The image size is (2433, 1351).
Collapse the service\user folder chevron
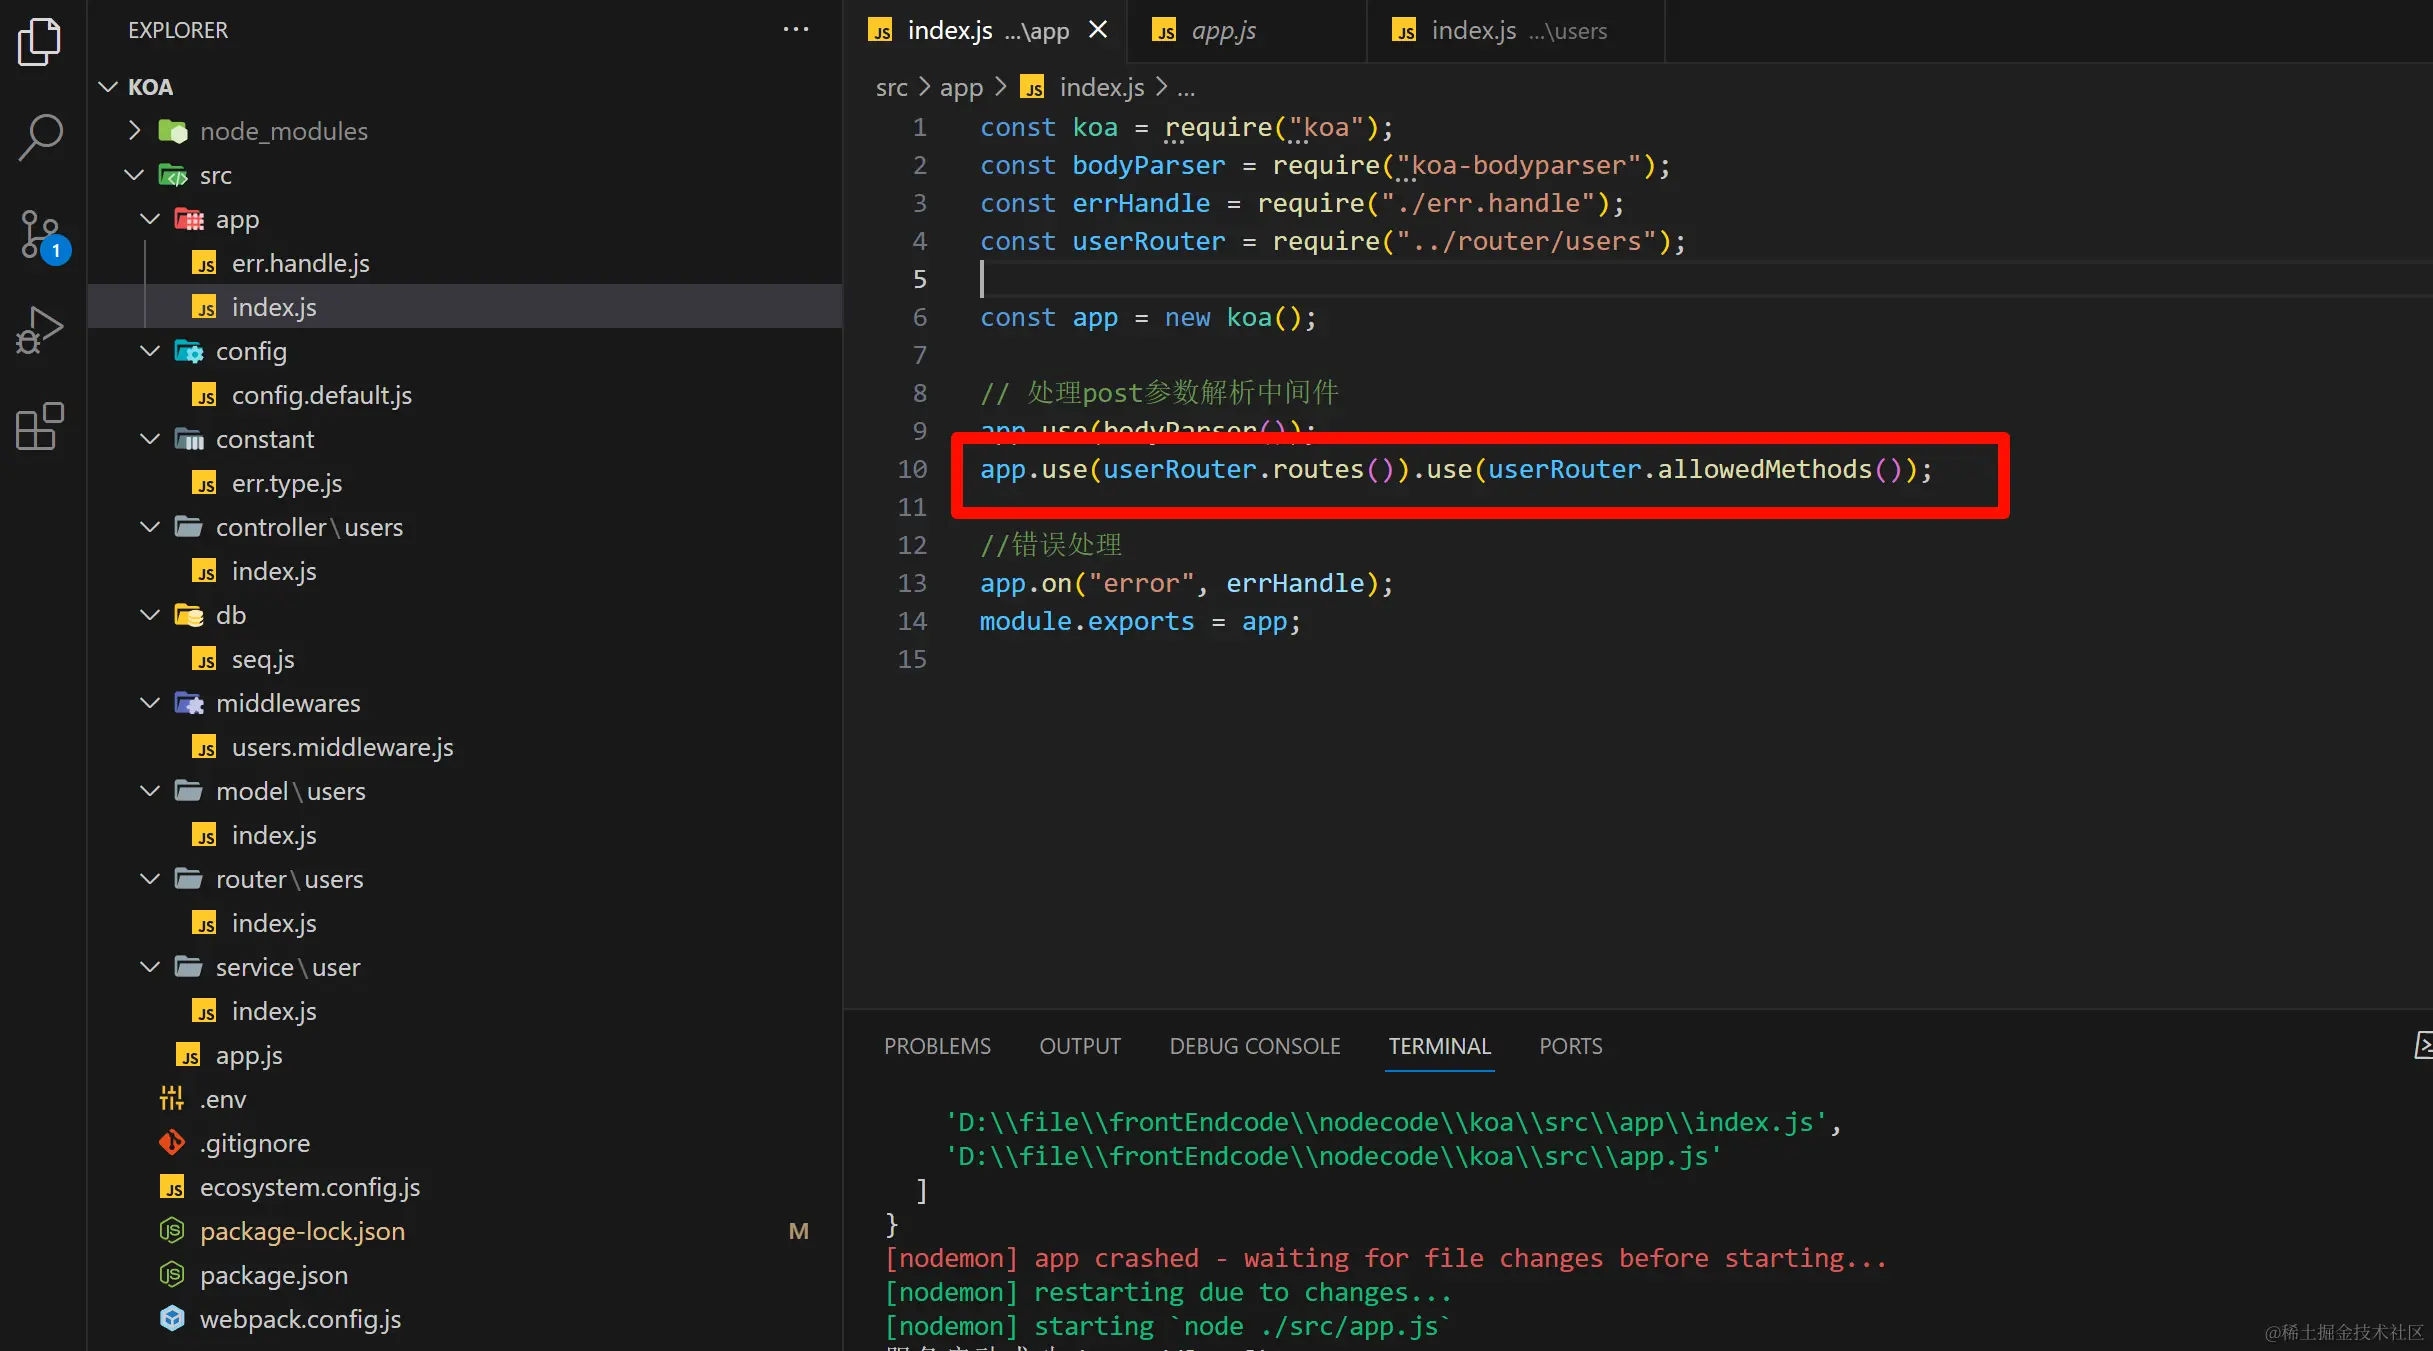click(150, 967)
